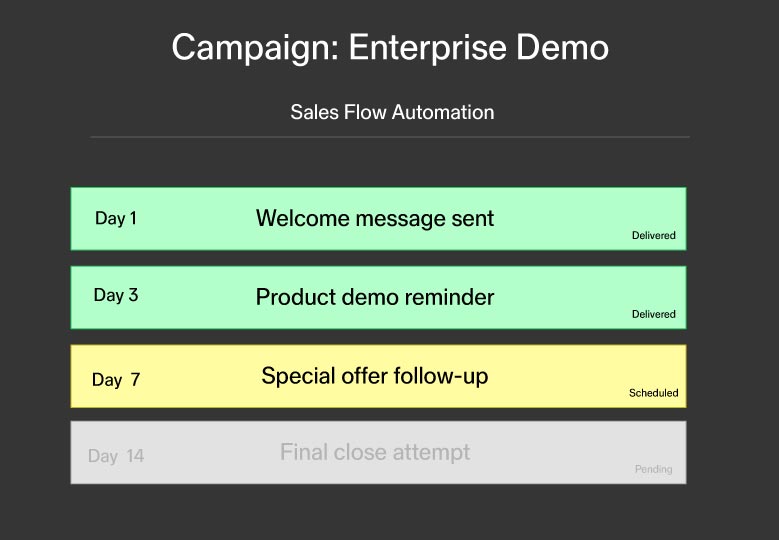Select the "Day 7" label
Viewport: 779px width, 540px height.
(x=116, y=380)
